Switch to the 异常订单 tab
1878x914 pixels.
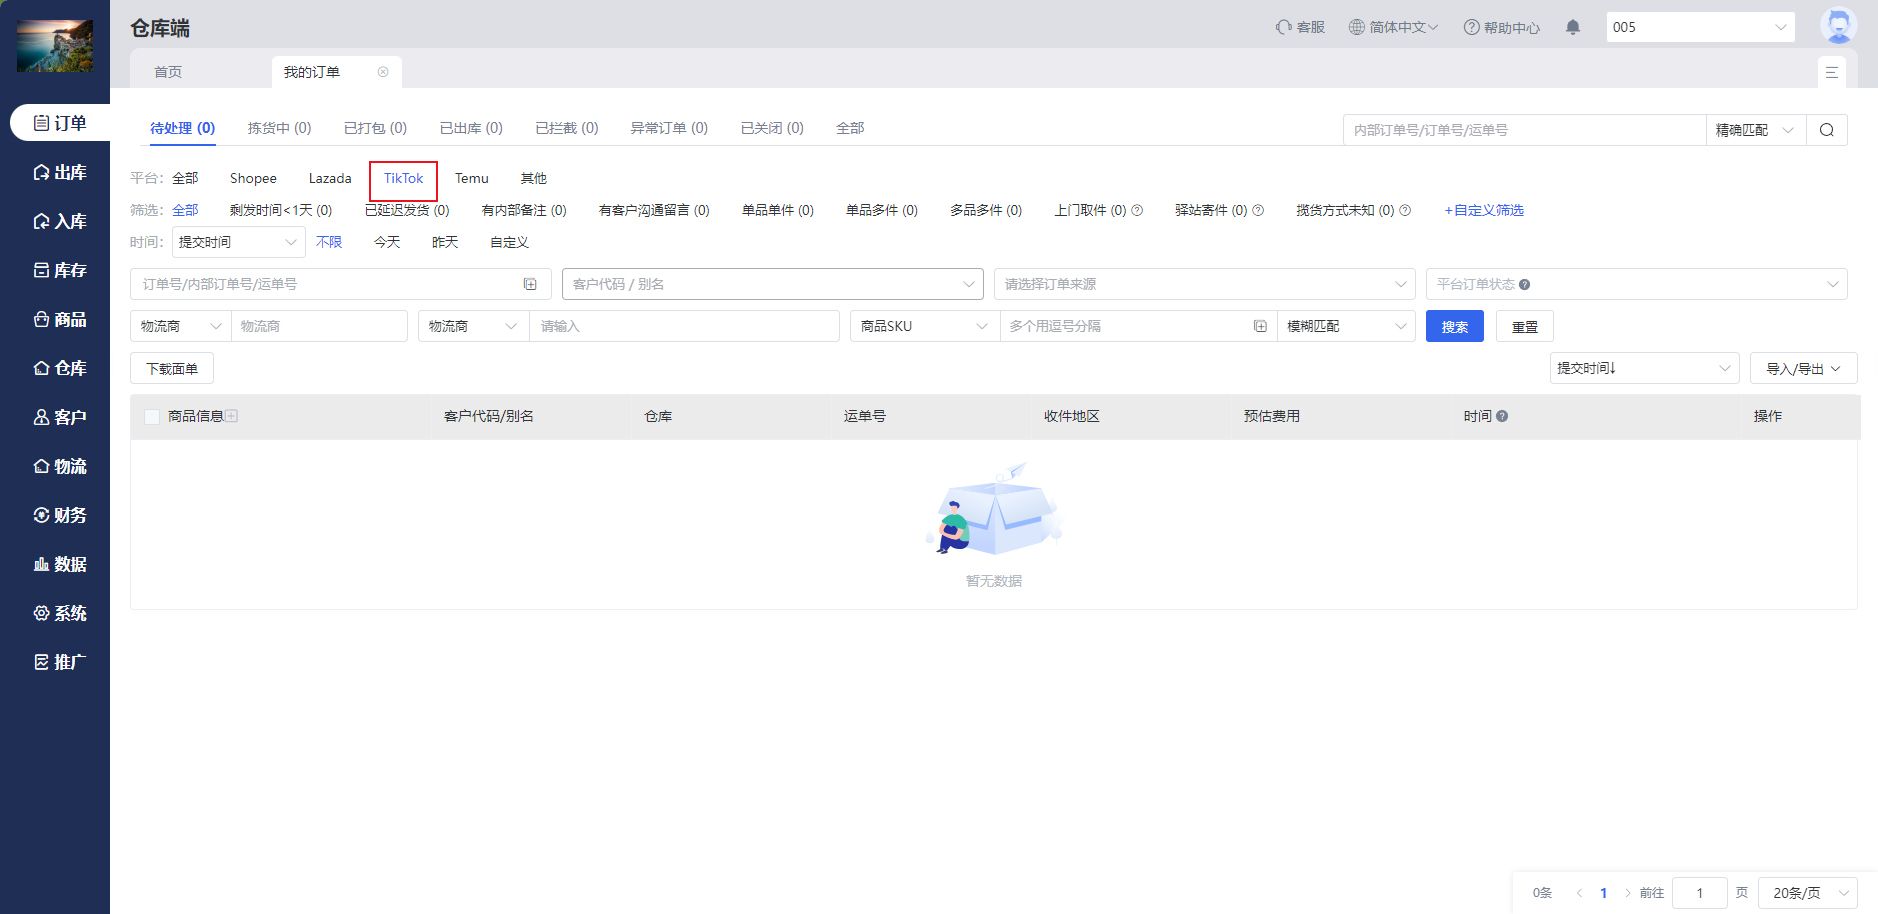(668, 128)
